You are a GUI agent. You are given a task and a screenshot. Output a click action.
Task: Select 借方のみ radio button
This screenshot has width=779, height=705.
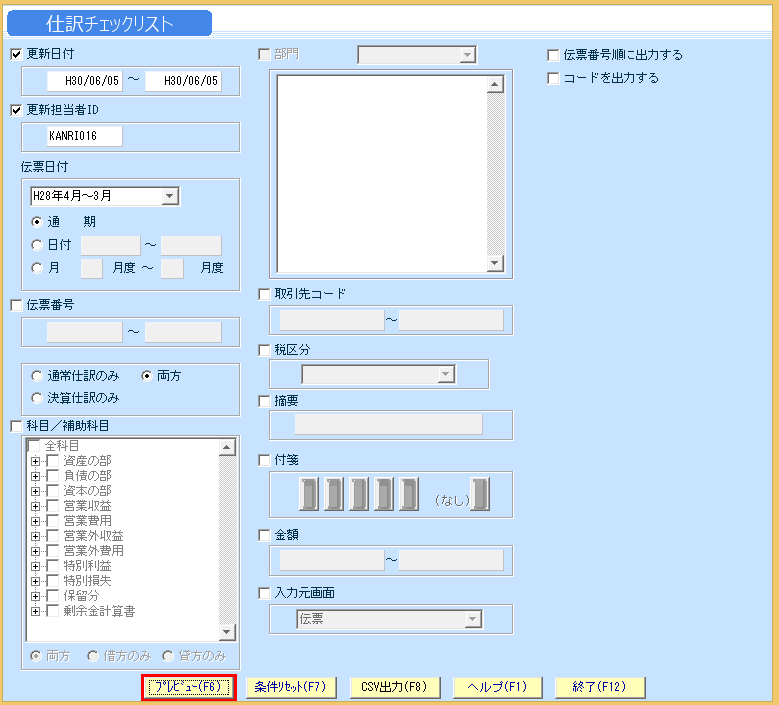93,656
